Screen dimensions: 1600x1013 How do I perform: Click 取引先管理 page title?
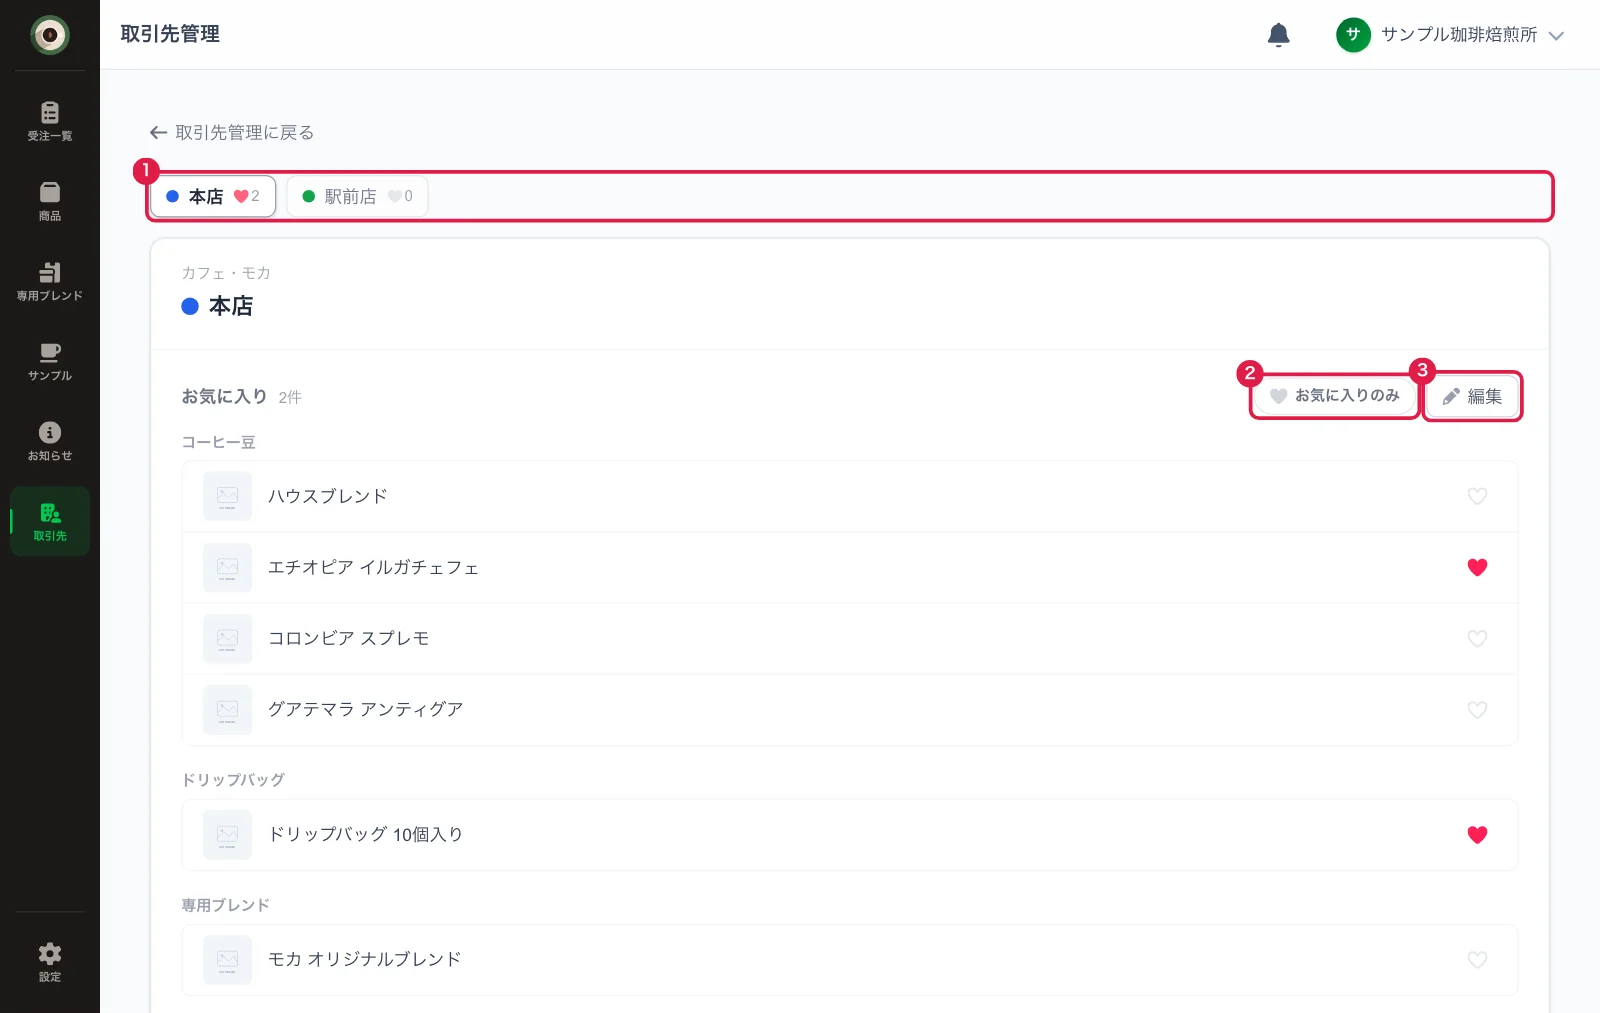[x=170, y=34]
